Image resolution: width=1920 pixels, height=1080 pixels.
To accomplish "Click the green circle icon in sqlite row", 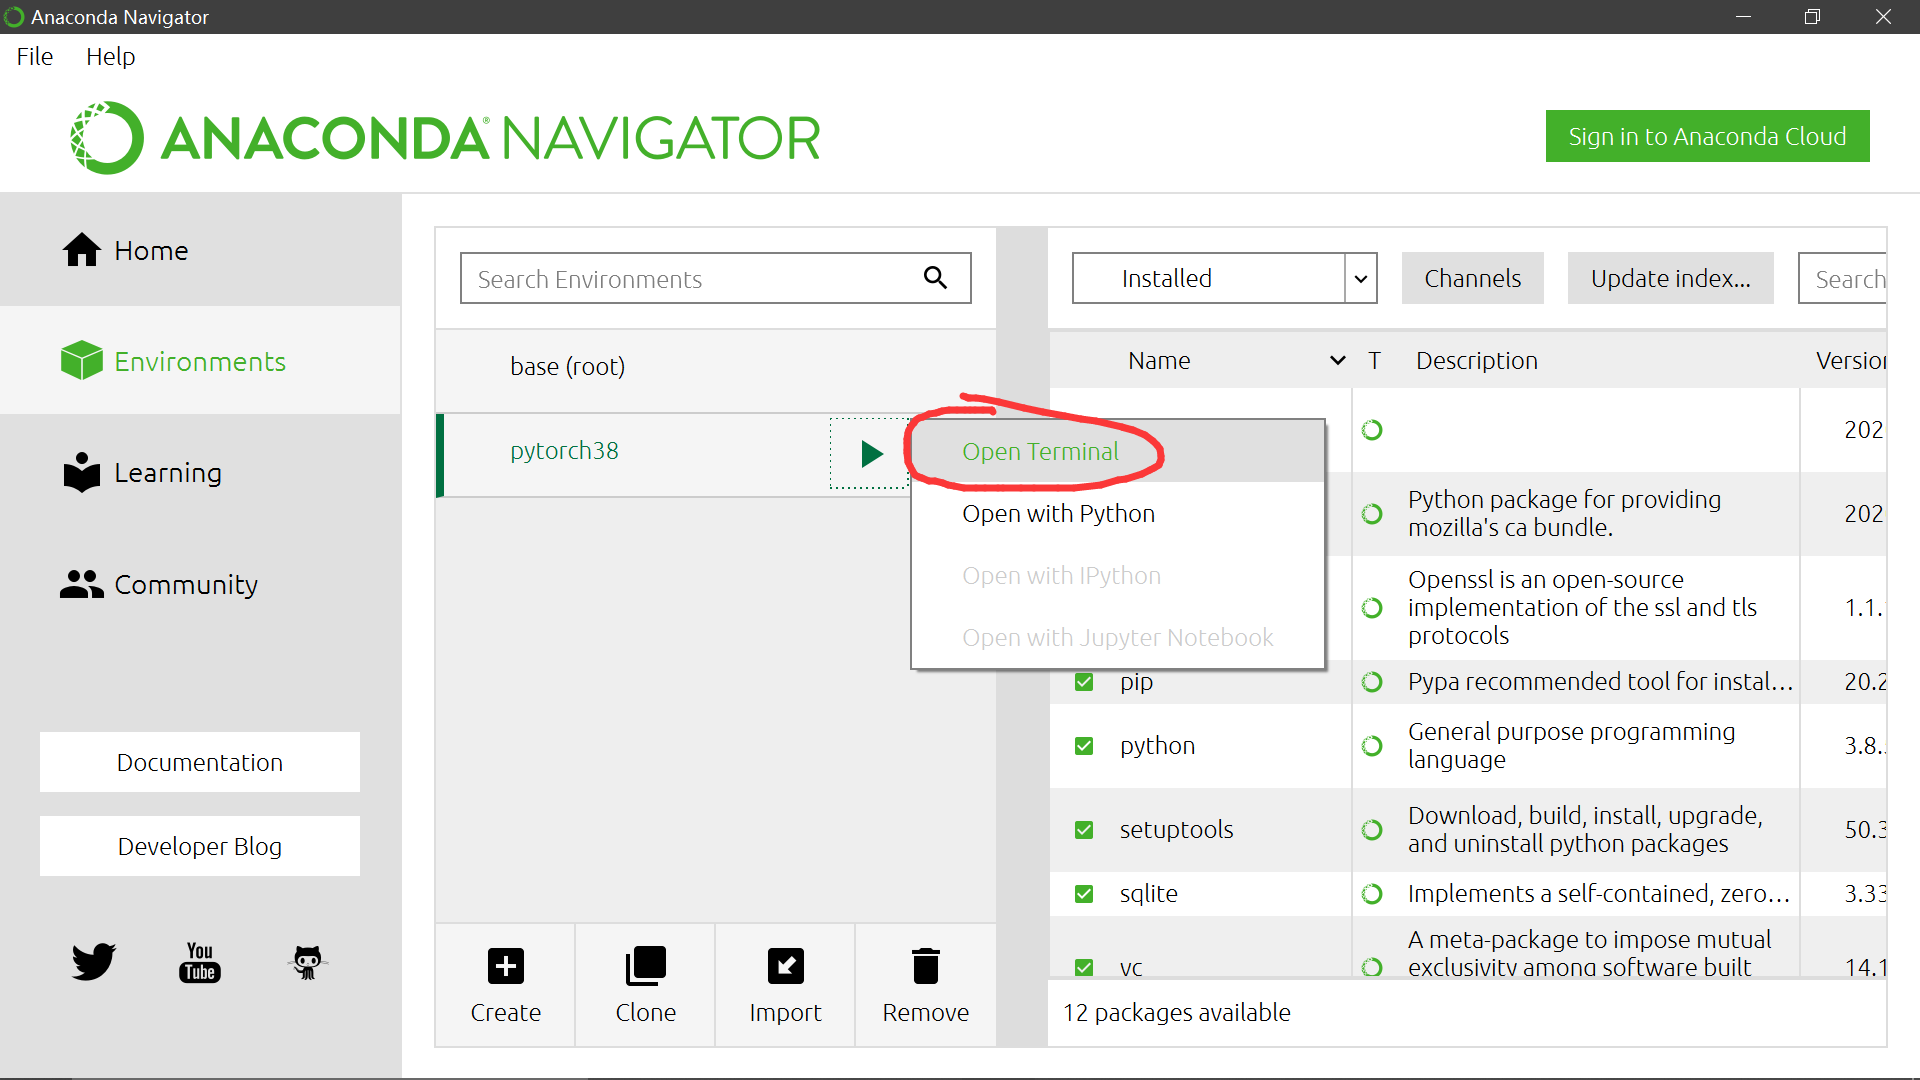I will pos(1372,894).
